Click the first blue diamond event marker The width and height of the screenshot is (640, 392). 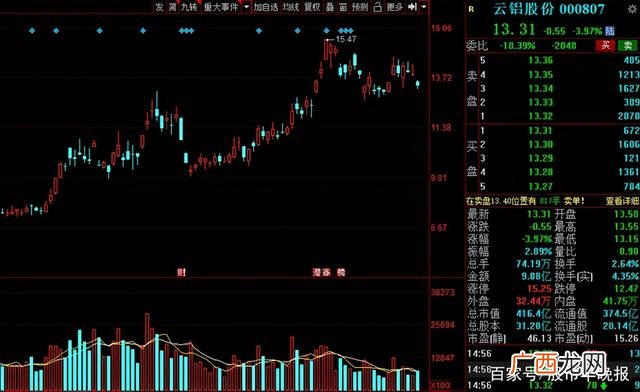32,30
